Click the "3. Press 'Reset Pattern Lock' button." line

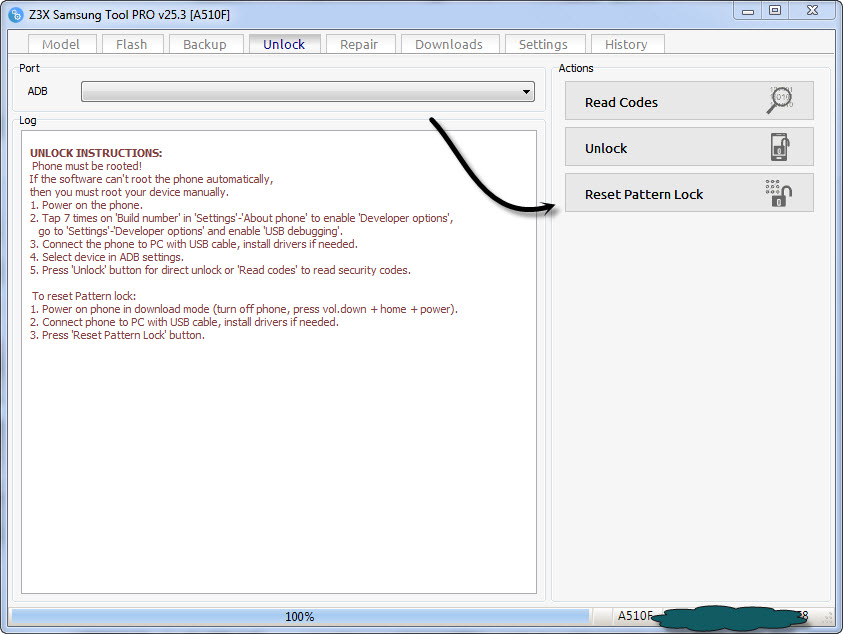(117, 335)
